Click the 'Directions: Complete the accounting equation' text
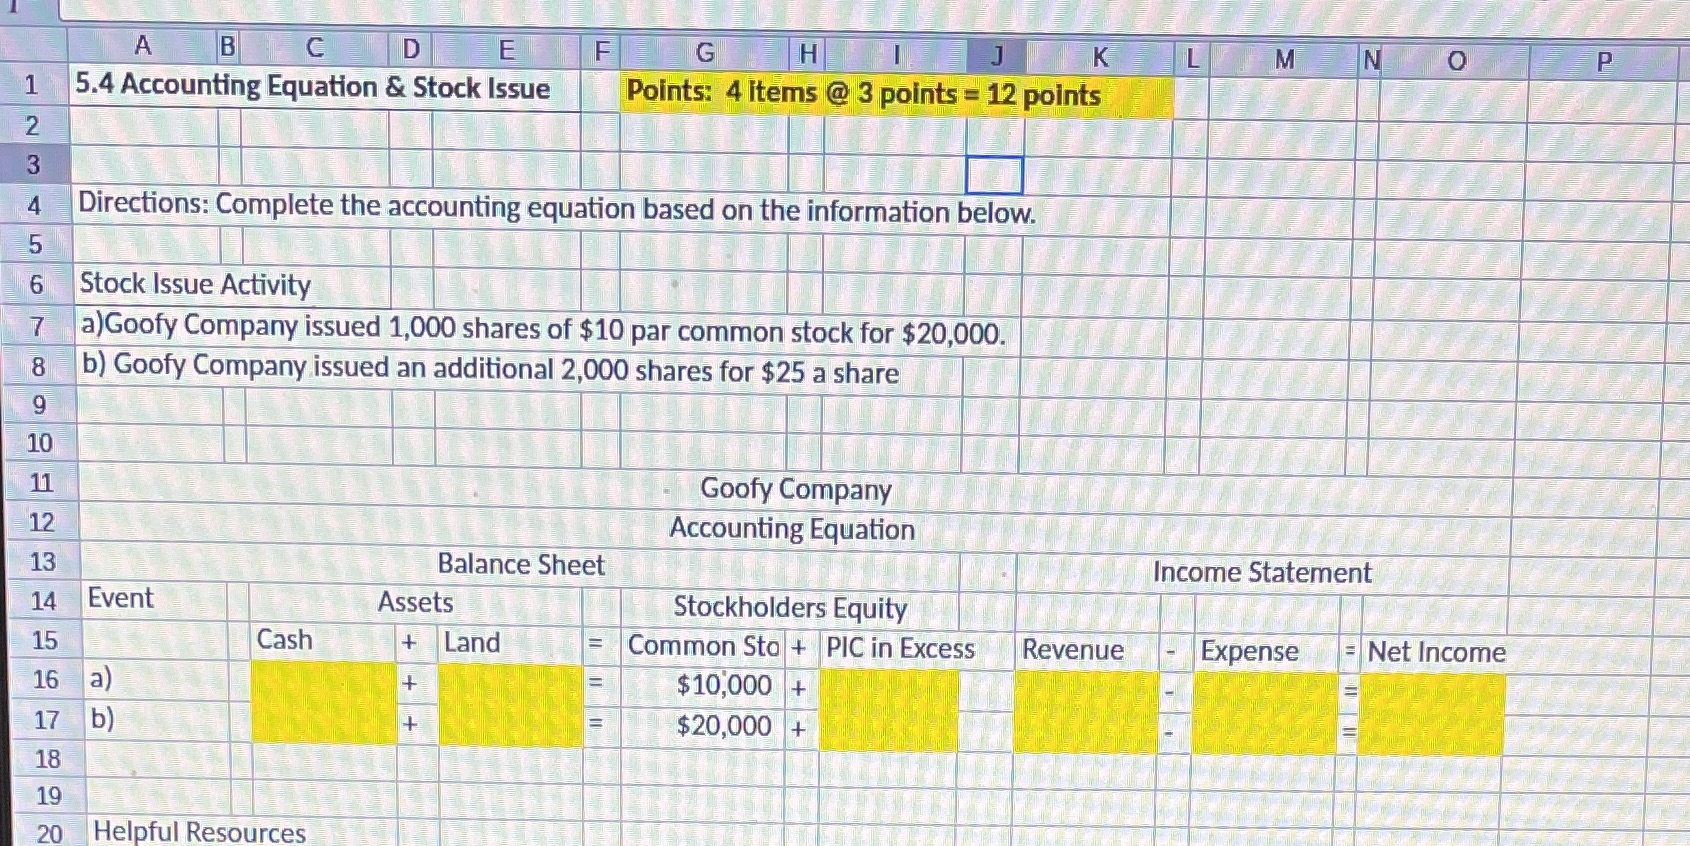This screenshot has height=846, width=1690. 557,208
